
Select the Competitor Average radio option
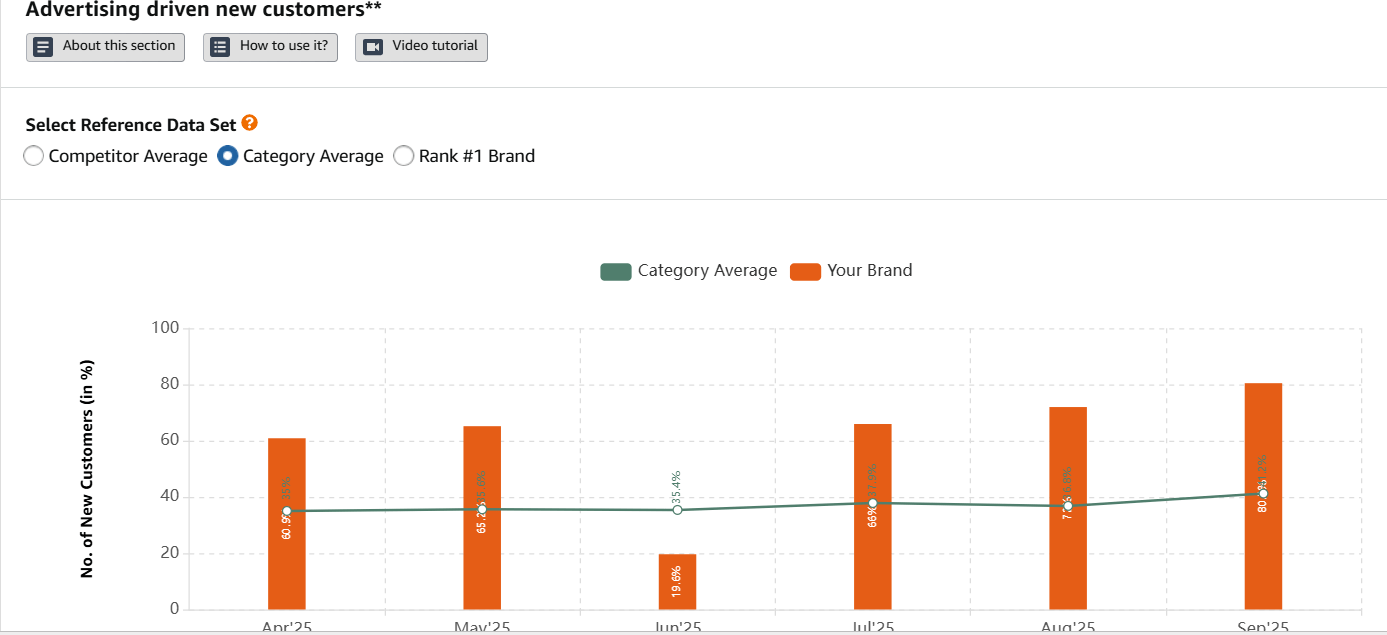[34, 156]
